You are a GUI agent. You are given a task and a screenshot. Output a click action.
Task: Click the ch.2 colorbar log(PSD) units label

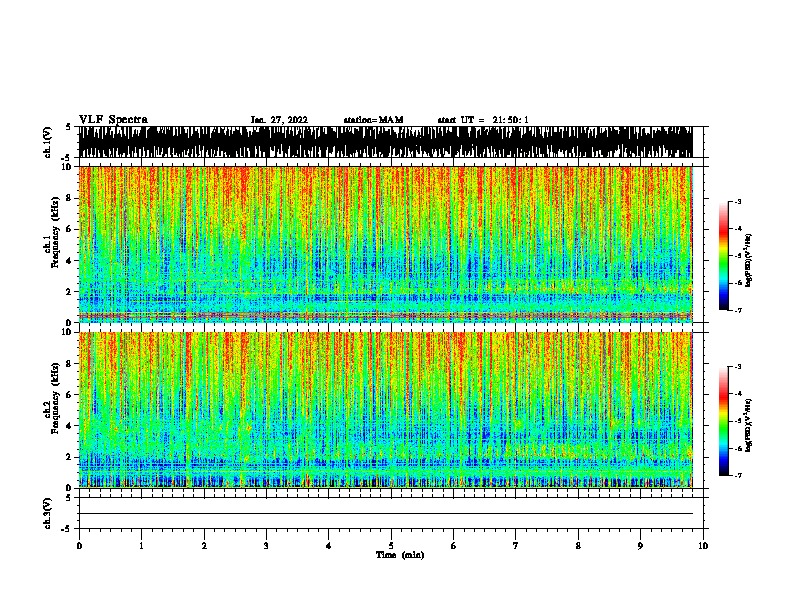click(x=749, y=425)
